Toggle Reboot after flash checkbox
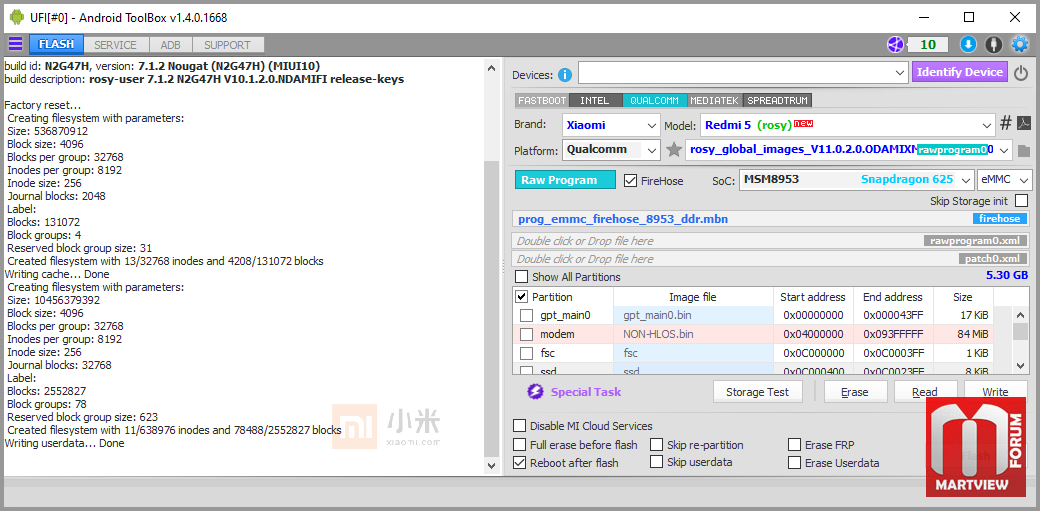 coord(521,463)
